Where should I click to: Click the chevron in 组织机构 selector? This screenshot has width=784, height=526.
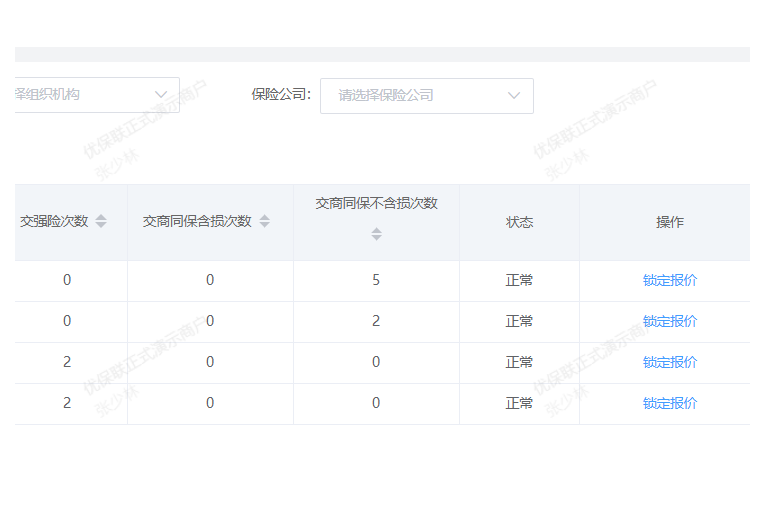click(x=161, y=94)
